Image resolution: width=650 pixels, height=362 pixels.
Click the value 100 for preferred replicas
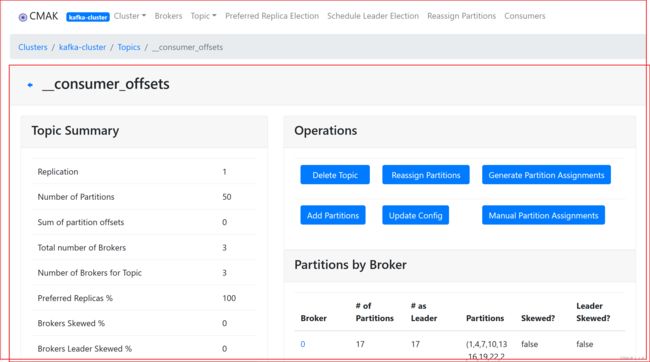click(x=229, y=298)
